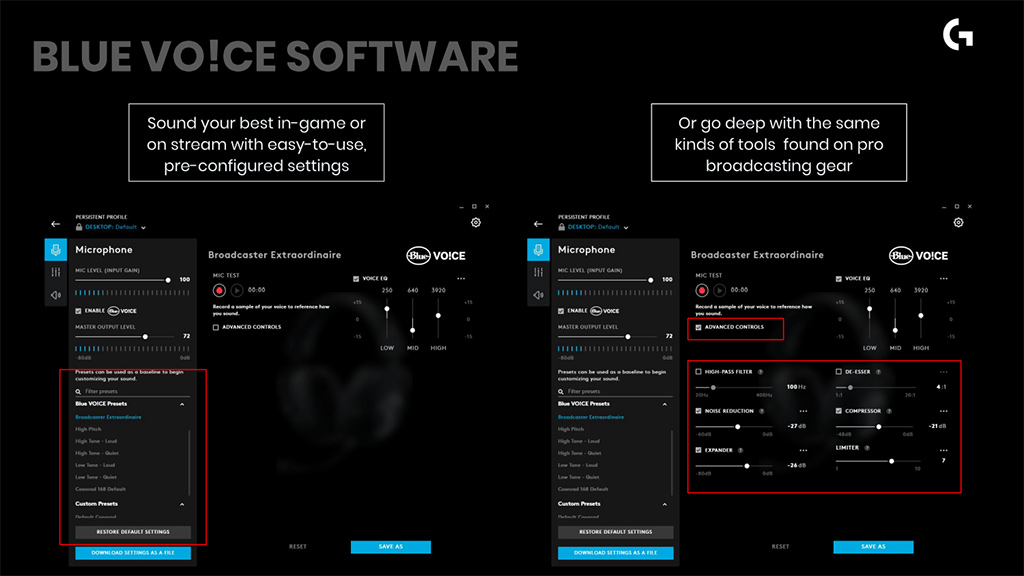Click the mic test play button in left window
This screenshot has width=1024, height=576.
pos(237,290)
